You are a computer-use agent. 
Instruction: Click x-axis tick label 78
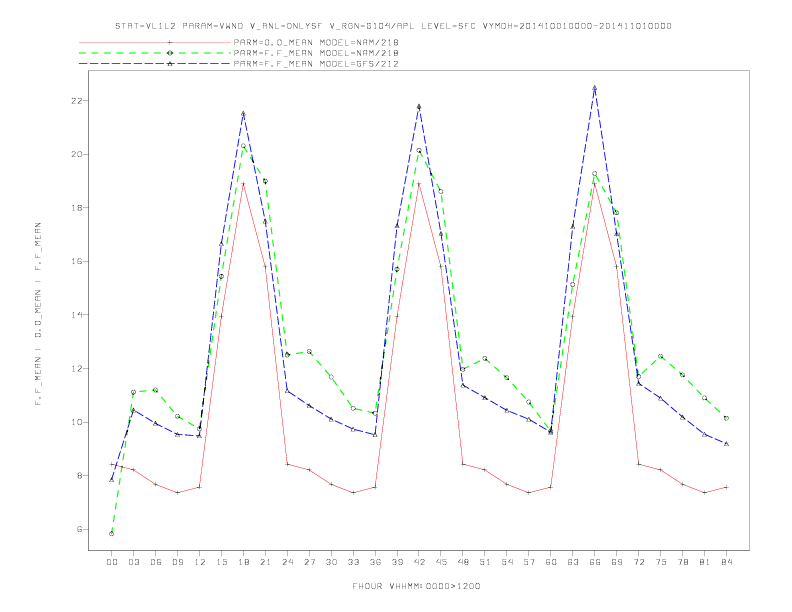click(683, 562)
